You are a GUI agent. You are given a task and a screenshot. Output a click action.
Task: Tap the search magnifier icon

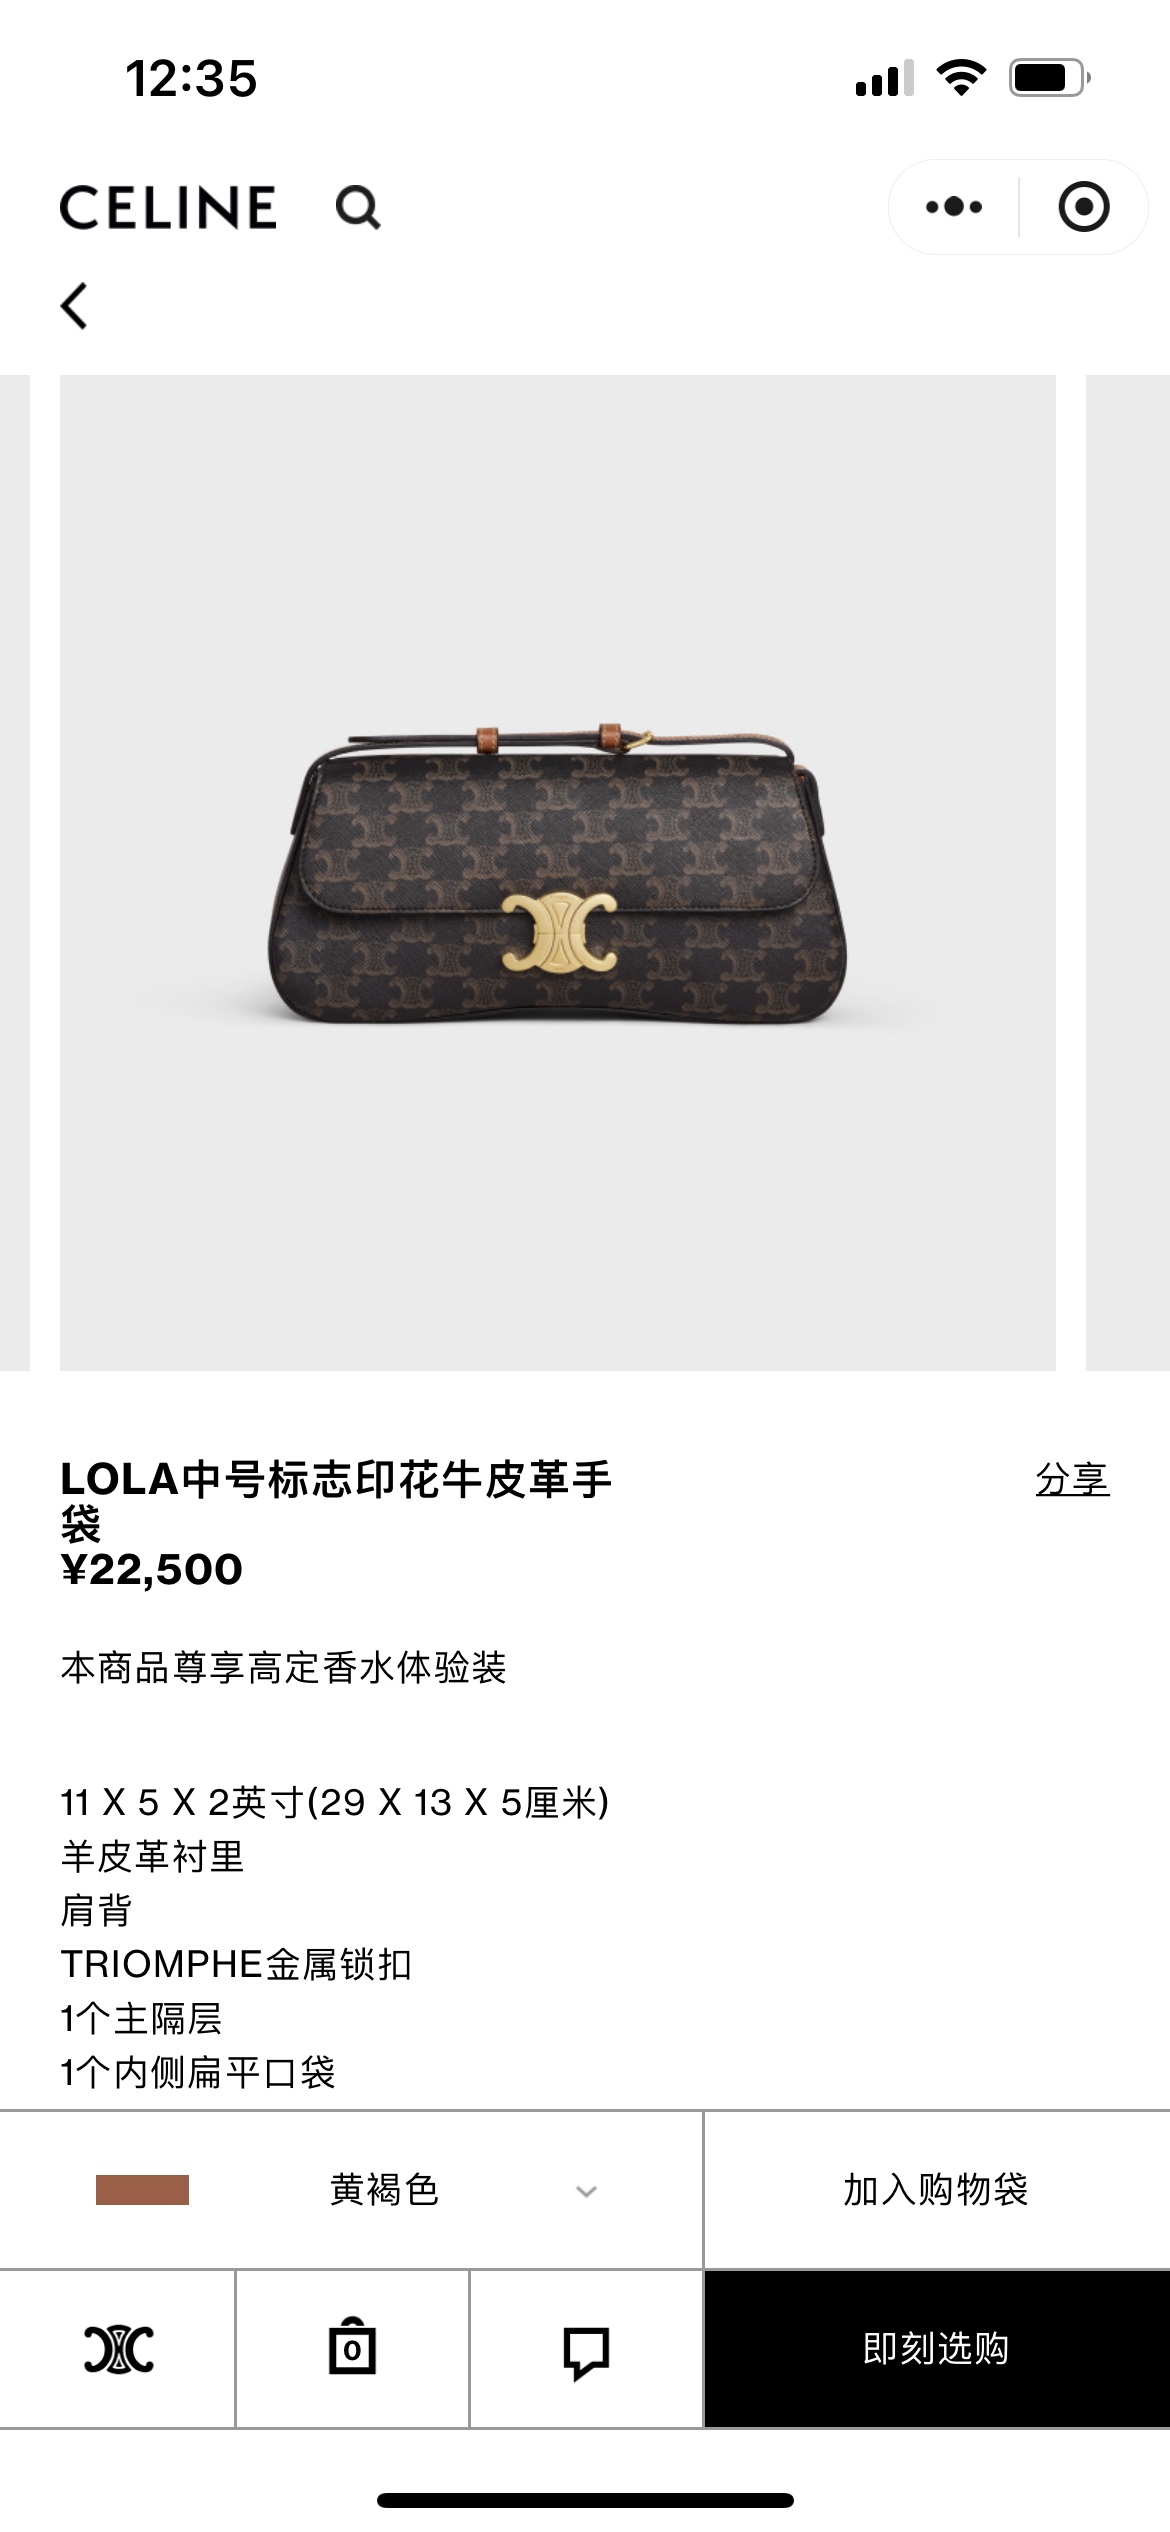(358, 208)
